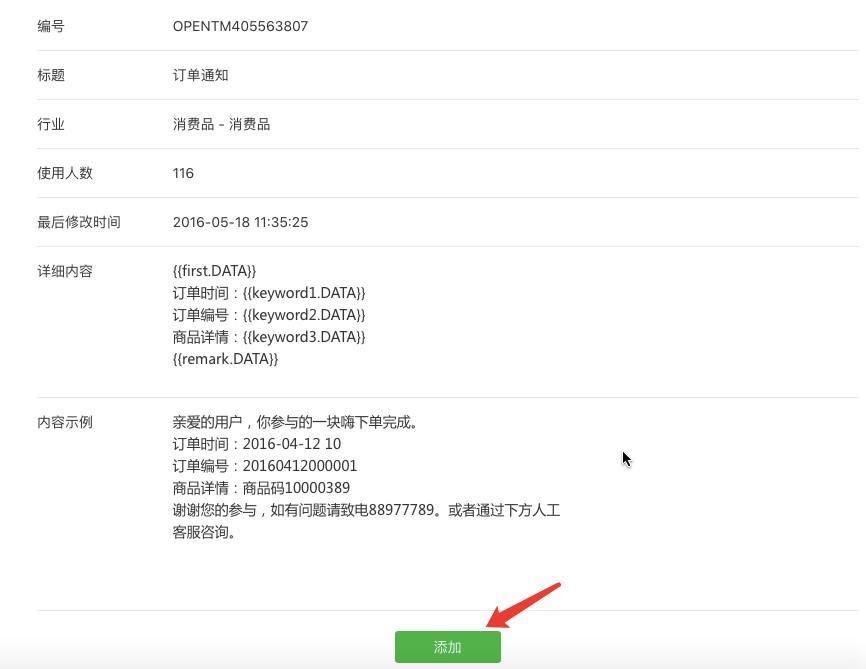Screen dimensions: 866x669
Task: Click the 详细内容 field label
Action: [65, 271]
